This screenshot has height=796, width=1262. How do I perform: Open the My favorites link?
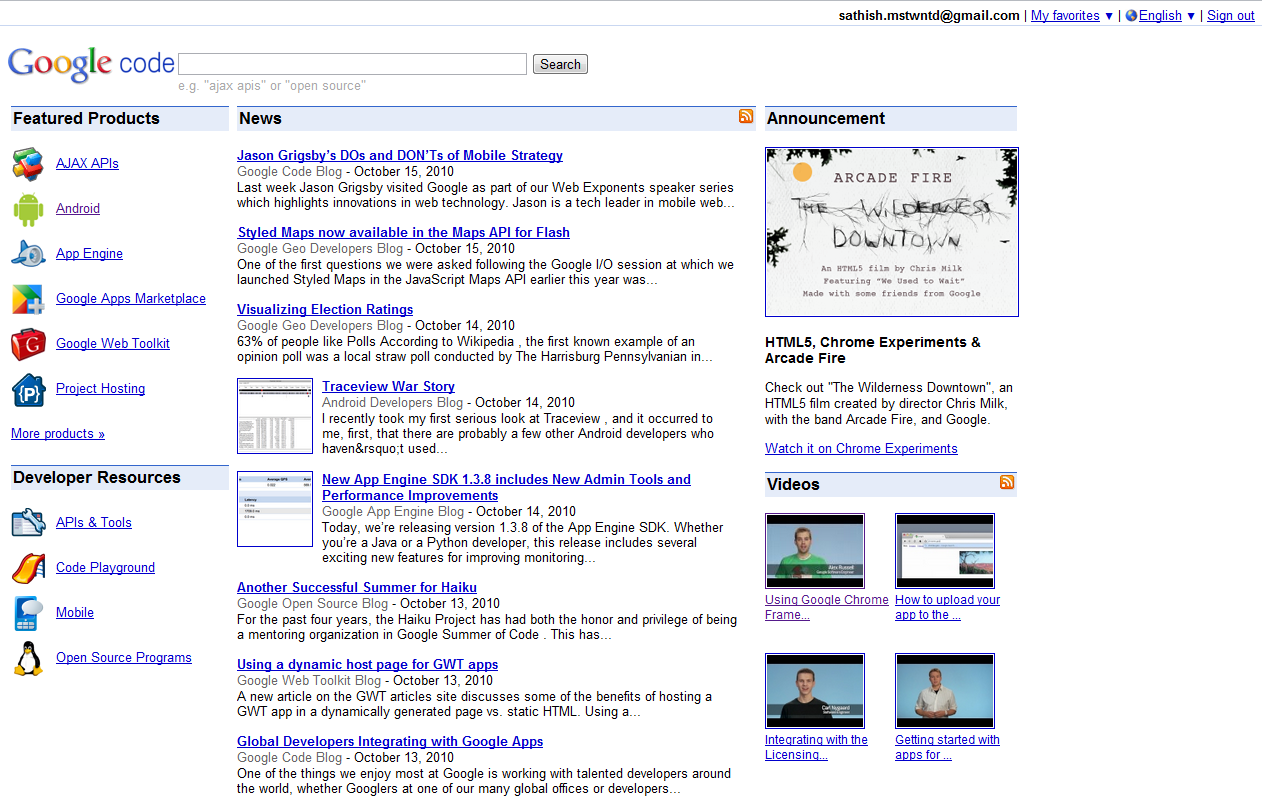(1065, 15)
